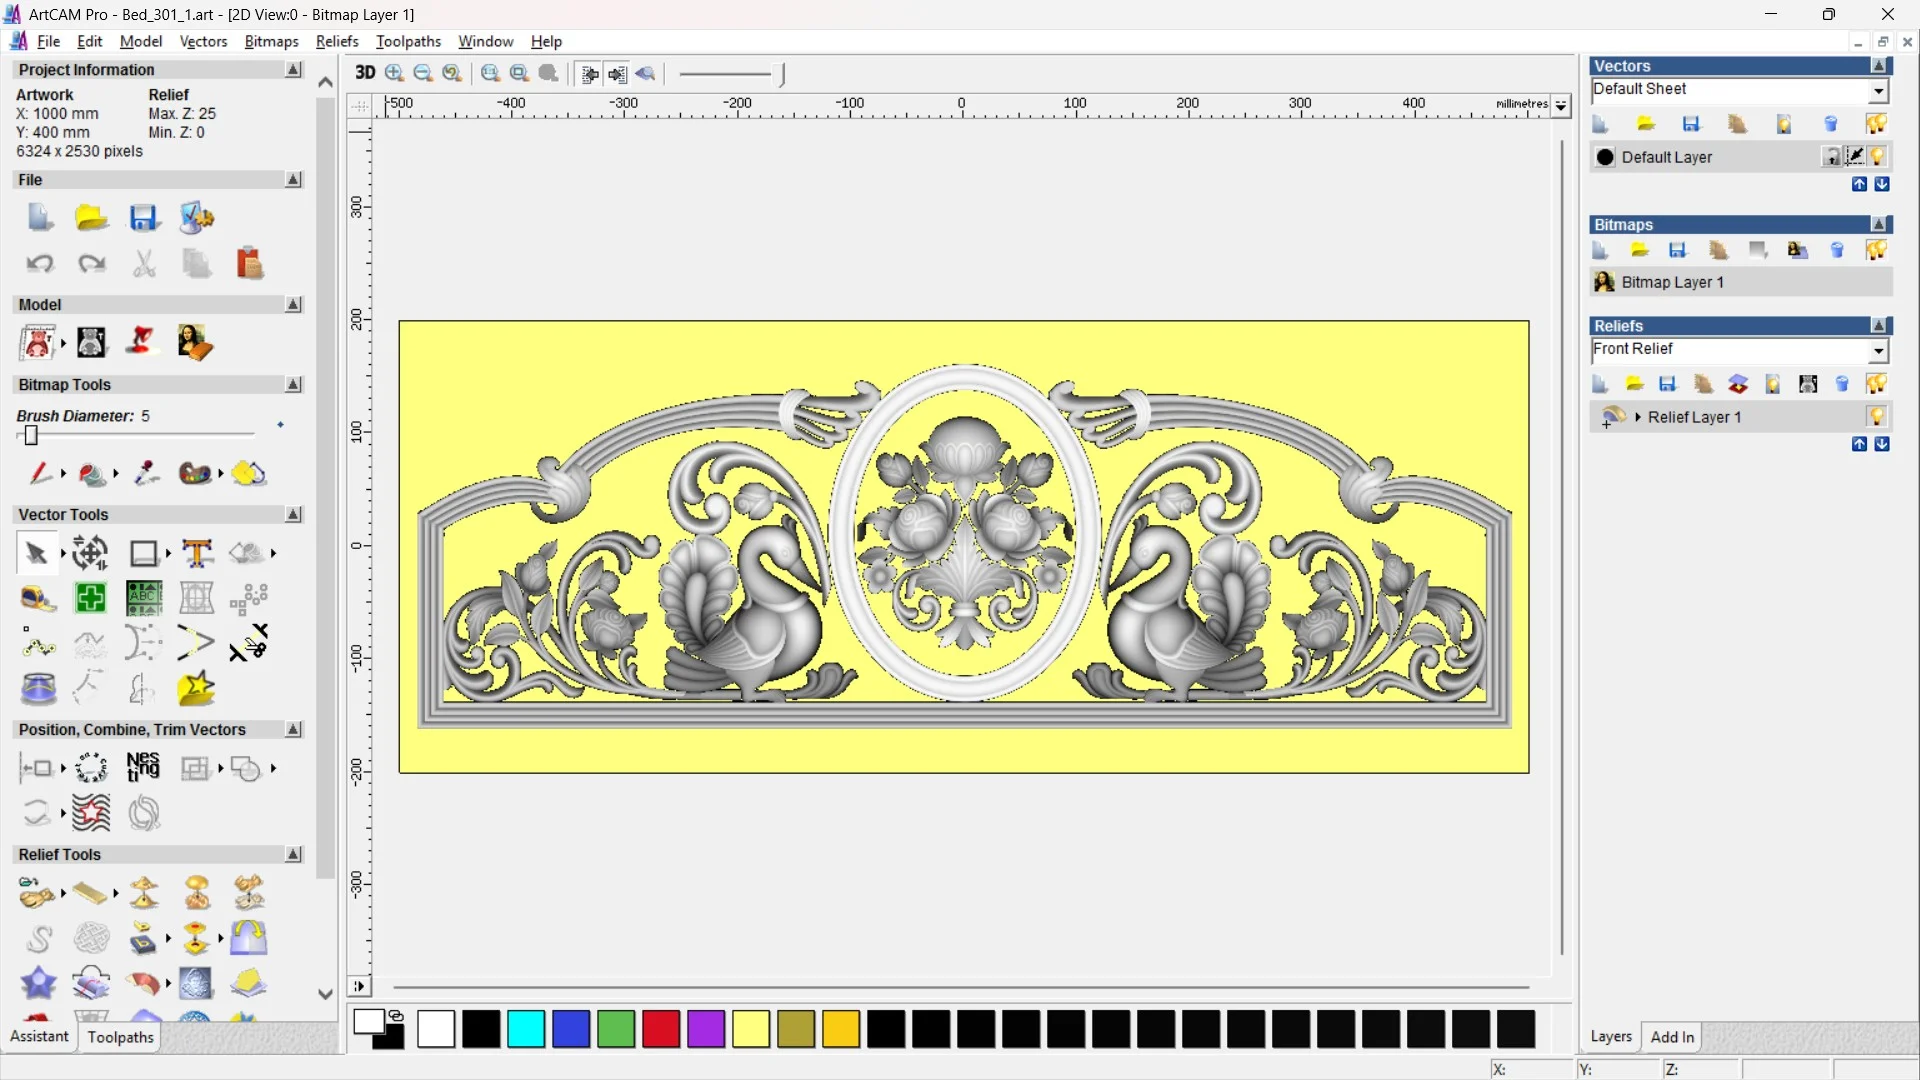The image size is (1920, 1080).
Task: Click the 3D view button
Action: point(365,73)
